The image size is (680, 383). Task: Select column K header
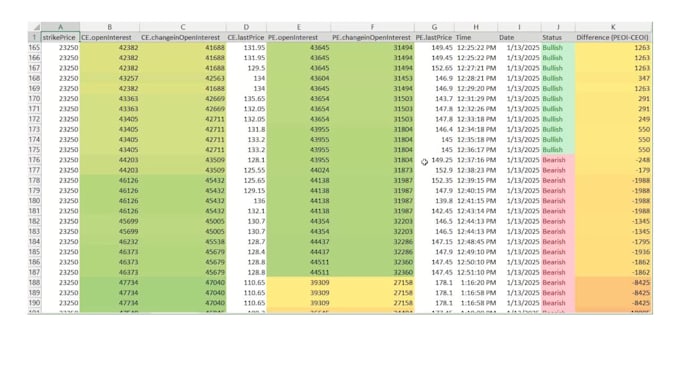[613, 27]
